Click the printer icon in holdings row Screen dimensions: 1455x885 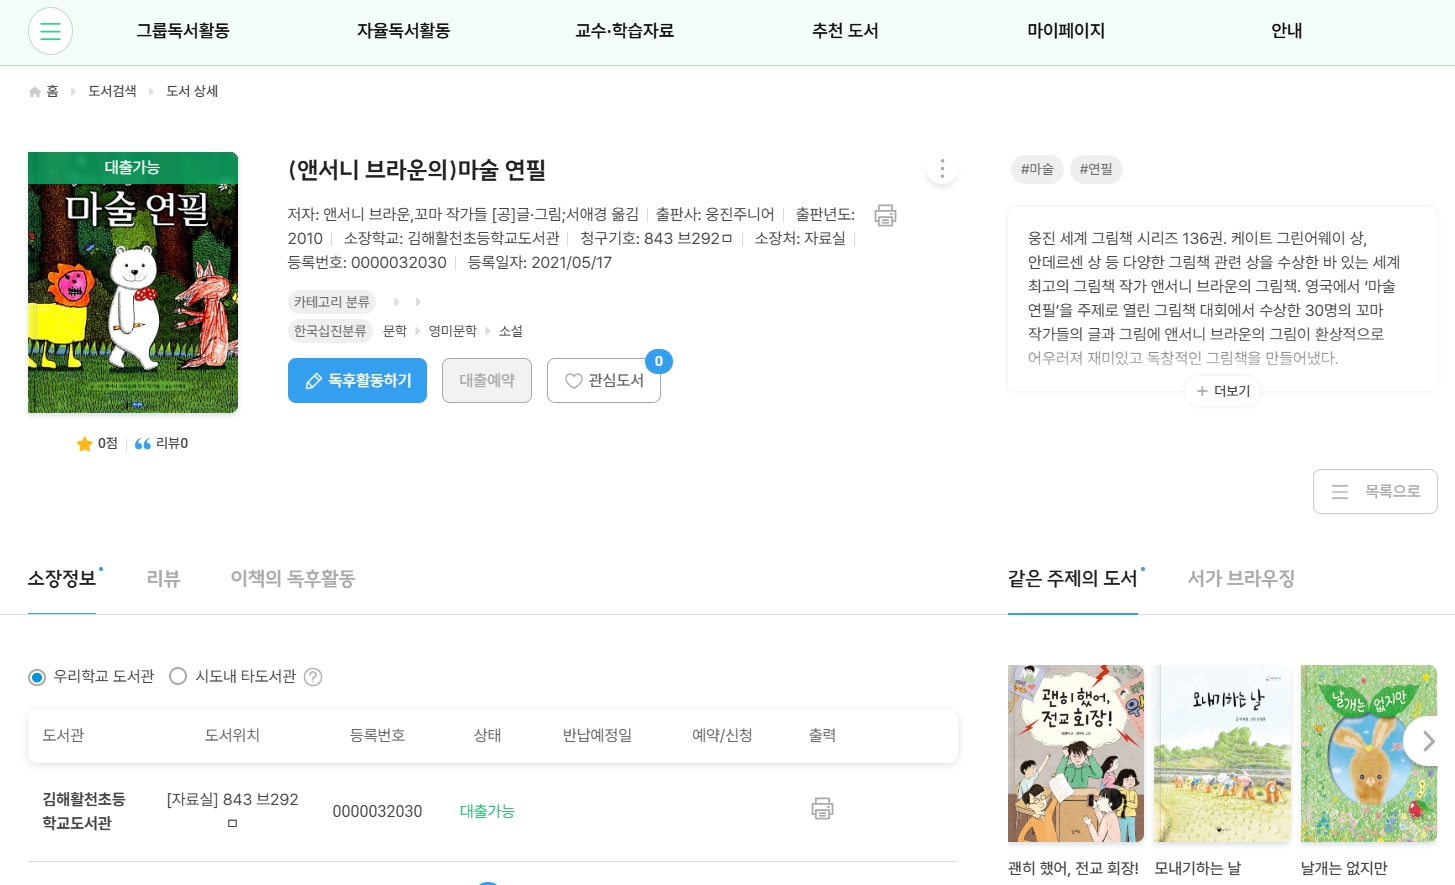[822, 809]
